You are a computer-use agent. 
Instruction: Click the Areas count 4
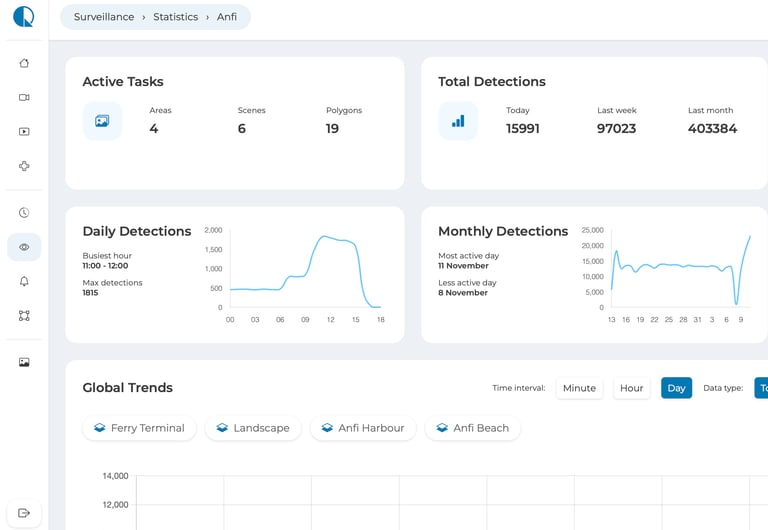tap(154, 129)
